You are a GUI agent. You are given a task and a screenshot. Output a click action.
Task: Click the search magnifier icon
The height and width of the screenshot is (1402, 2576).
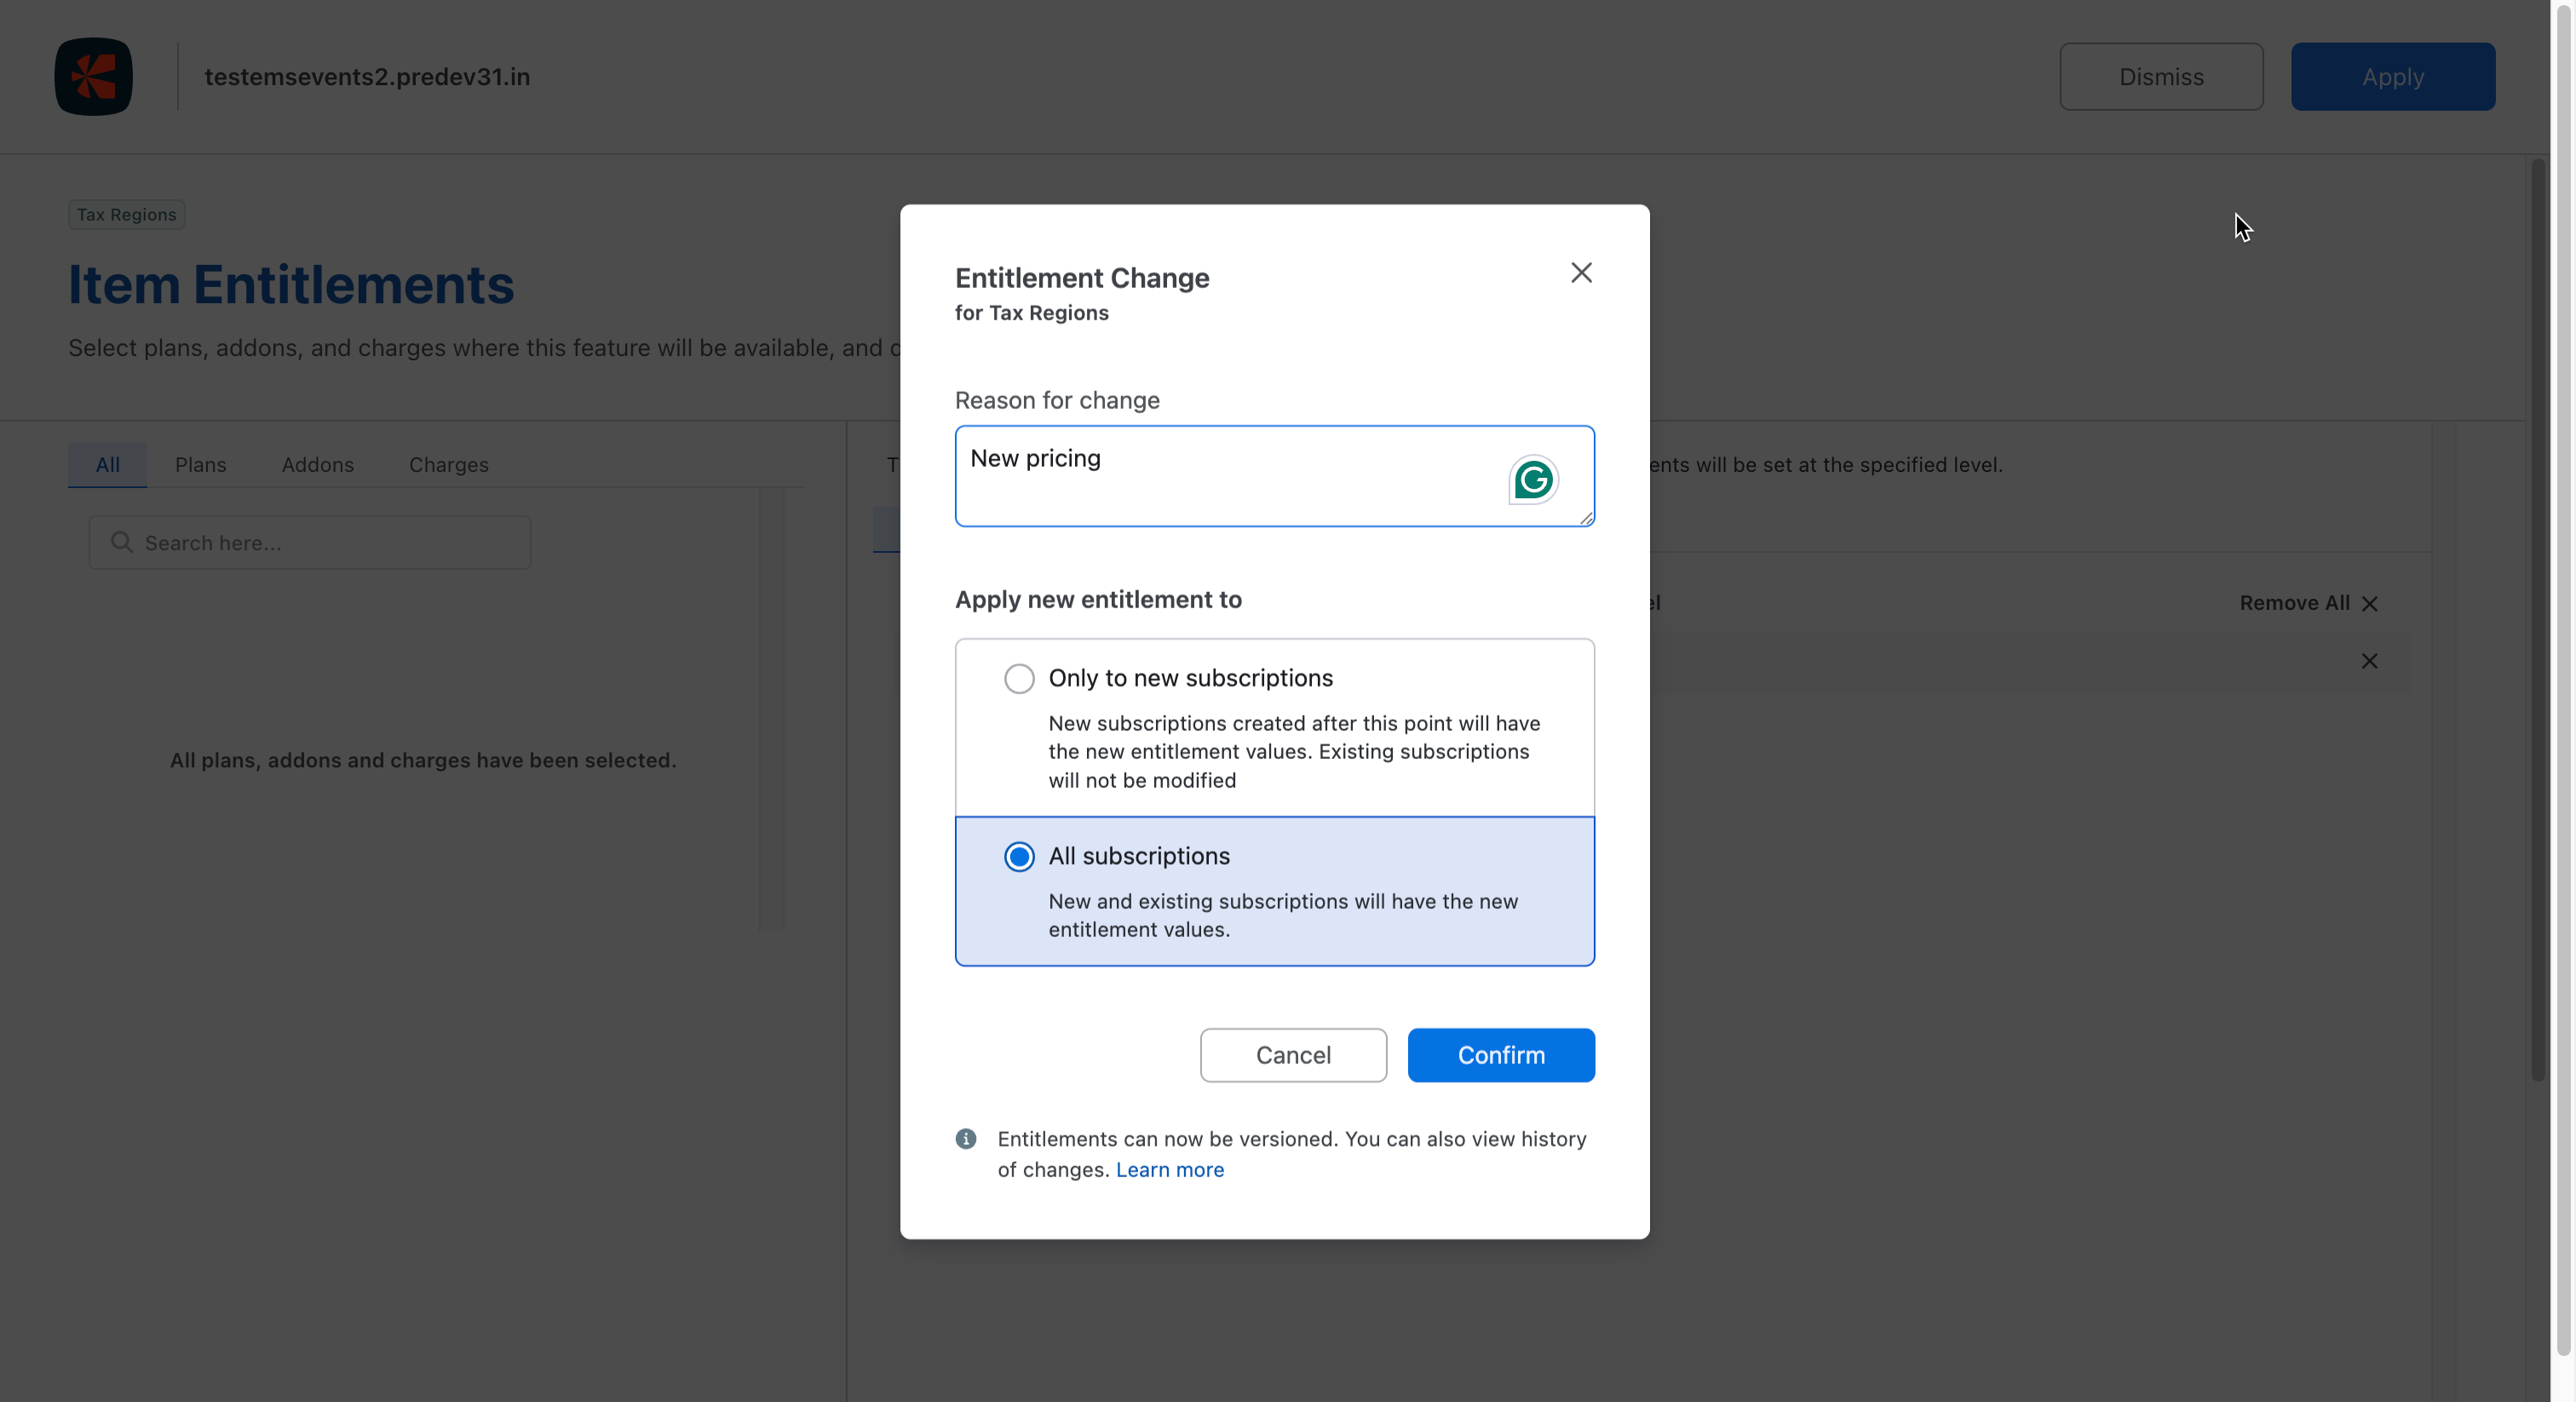[x=122, y=542]
